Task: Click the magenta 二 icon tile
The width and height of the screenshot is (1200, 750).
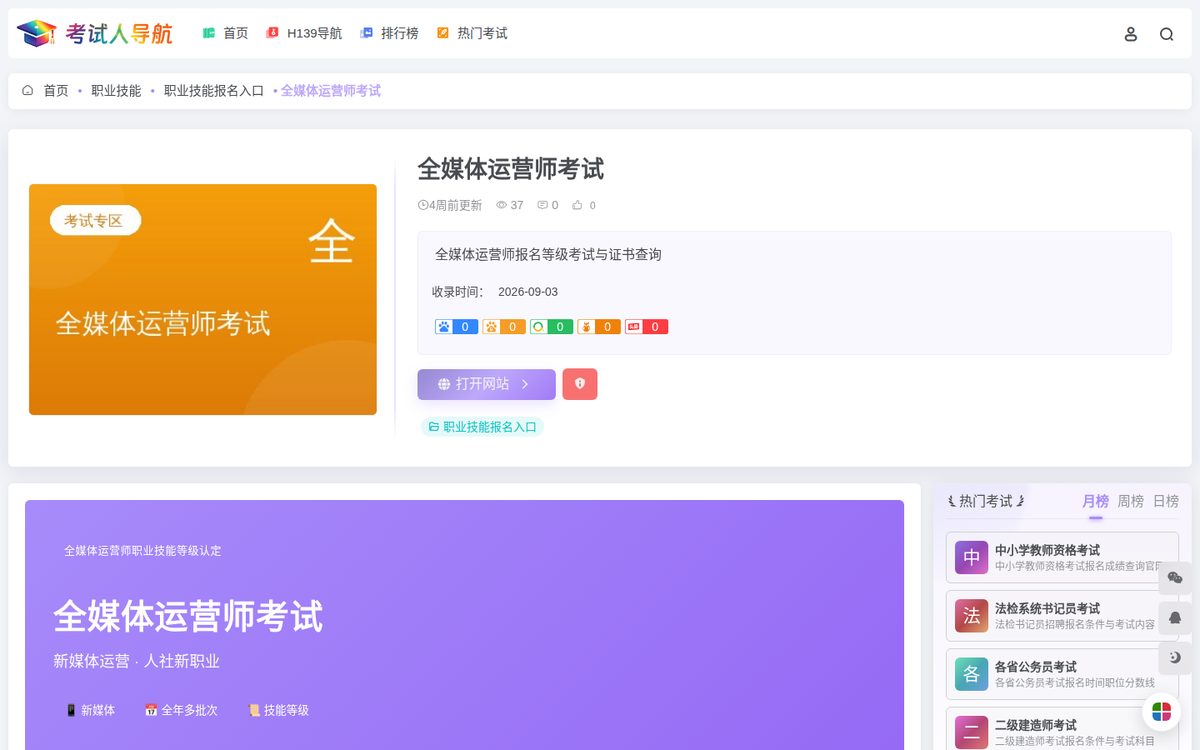Action: tap(971, 732)
